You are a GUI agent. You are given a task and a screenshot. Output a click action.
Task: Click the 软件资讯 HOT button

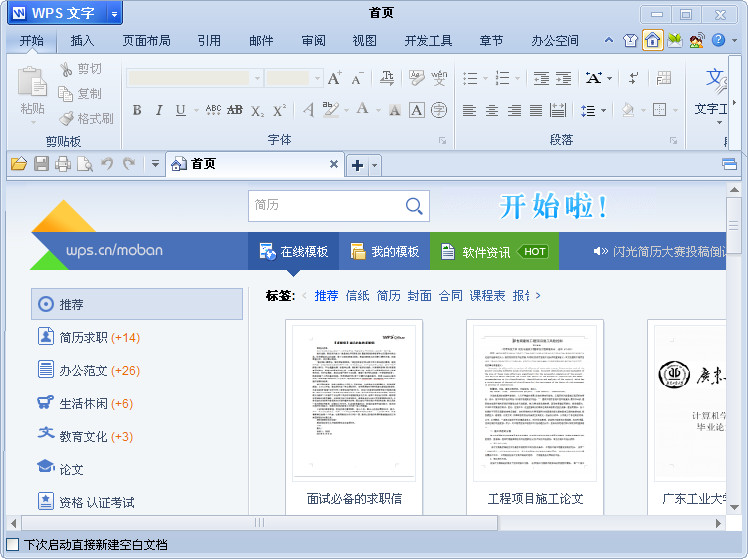click(494, 251)
